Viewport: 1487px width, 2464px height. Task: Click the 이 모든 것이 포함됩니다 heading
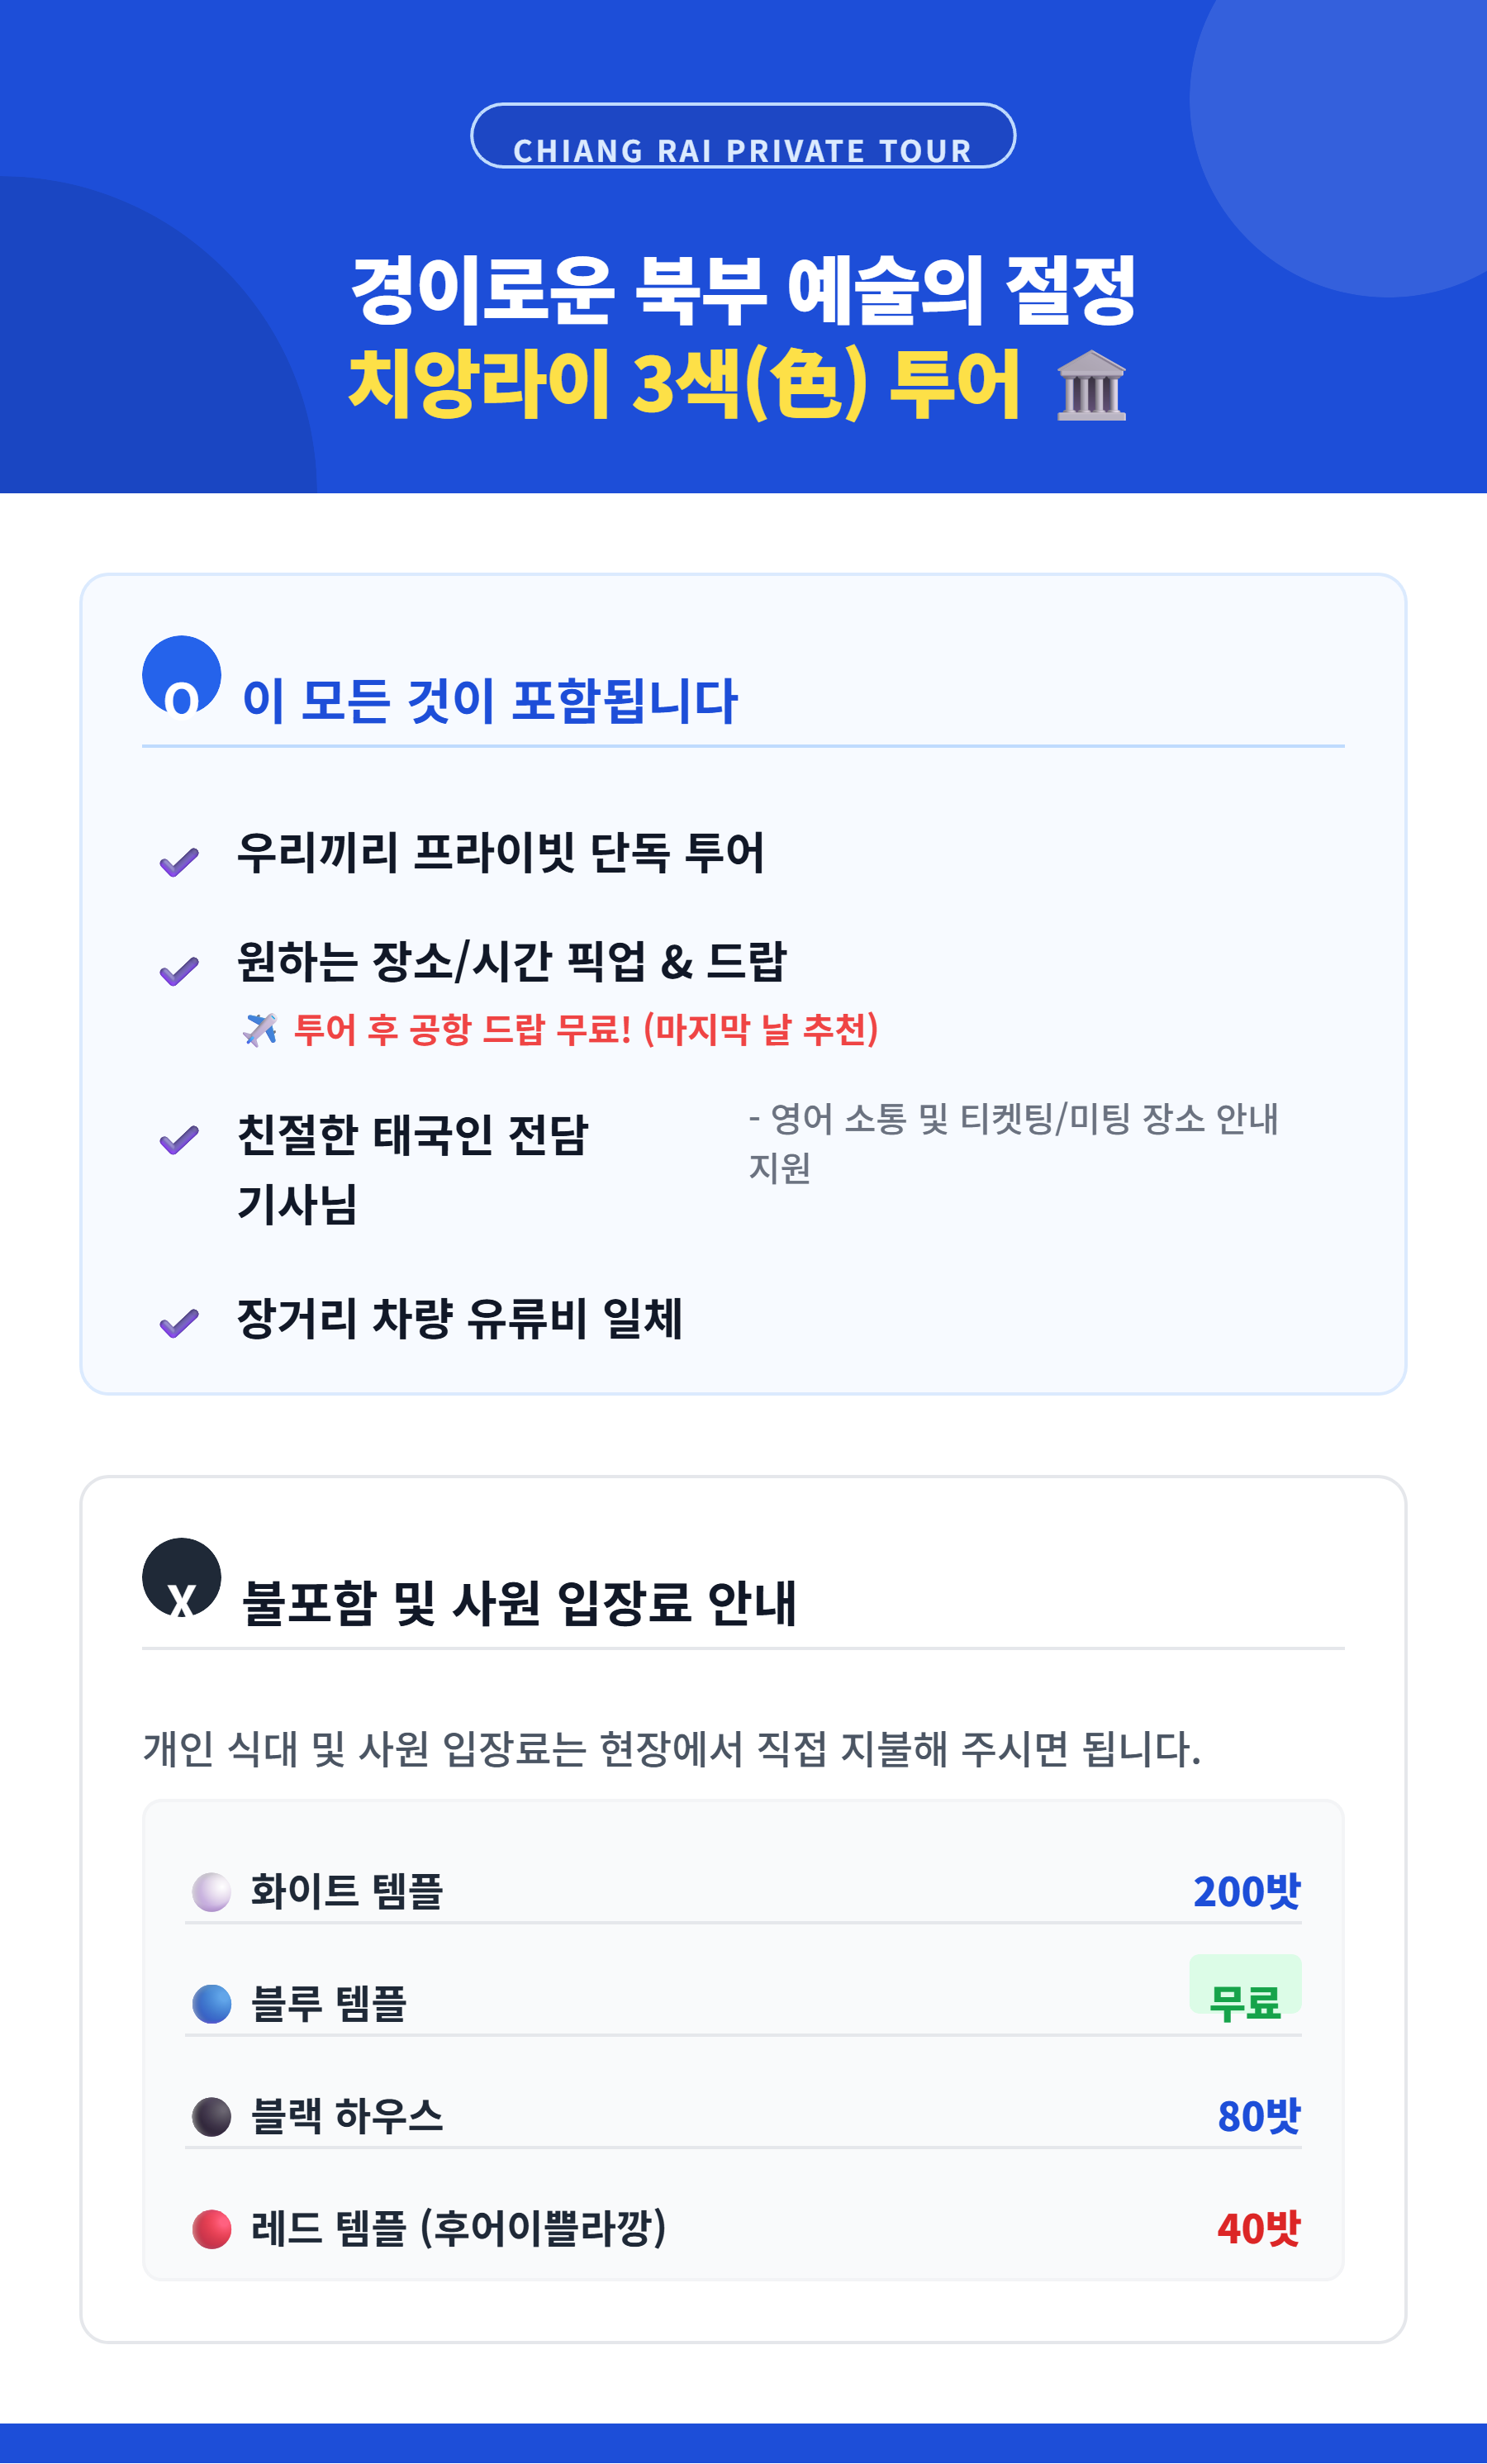[x=490, y=700]
